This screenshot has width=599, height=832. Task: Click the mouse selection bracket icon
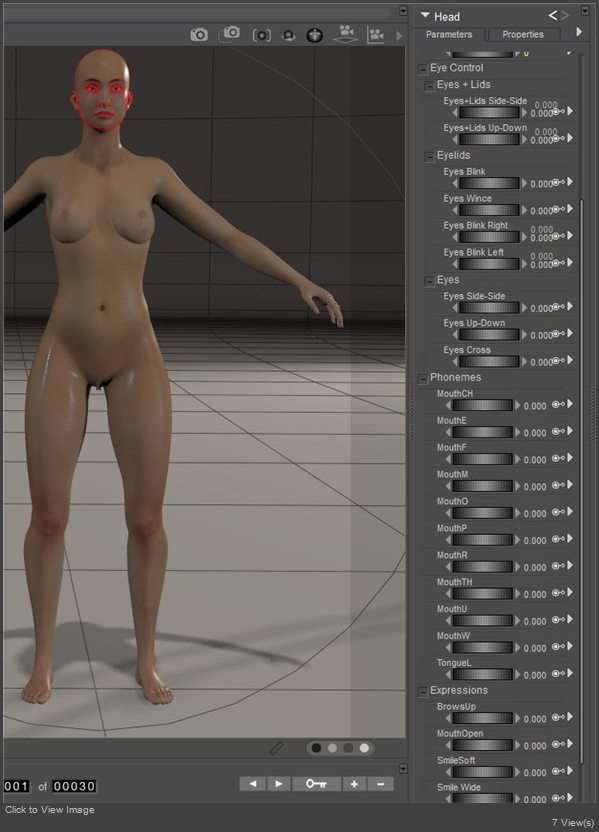[262, 36]
